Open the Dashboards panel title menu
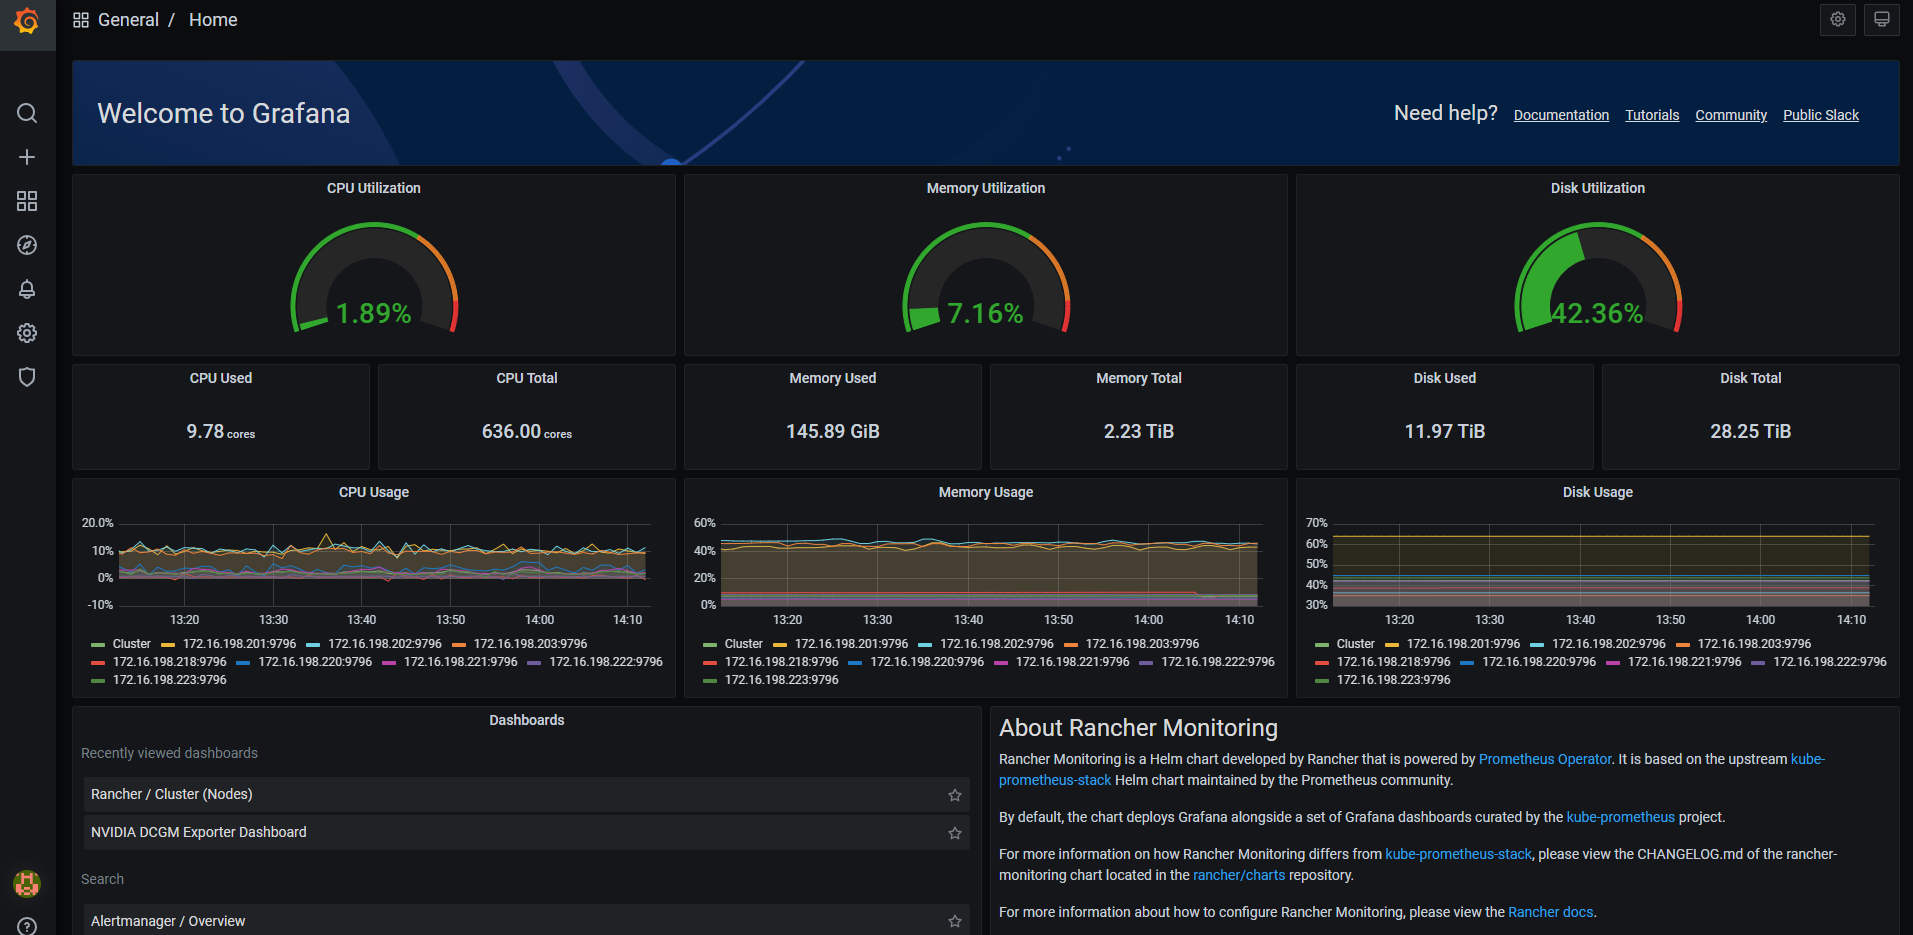This screenshot has width=1913, height=935. pos(527,720)
